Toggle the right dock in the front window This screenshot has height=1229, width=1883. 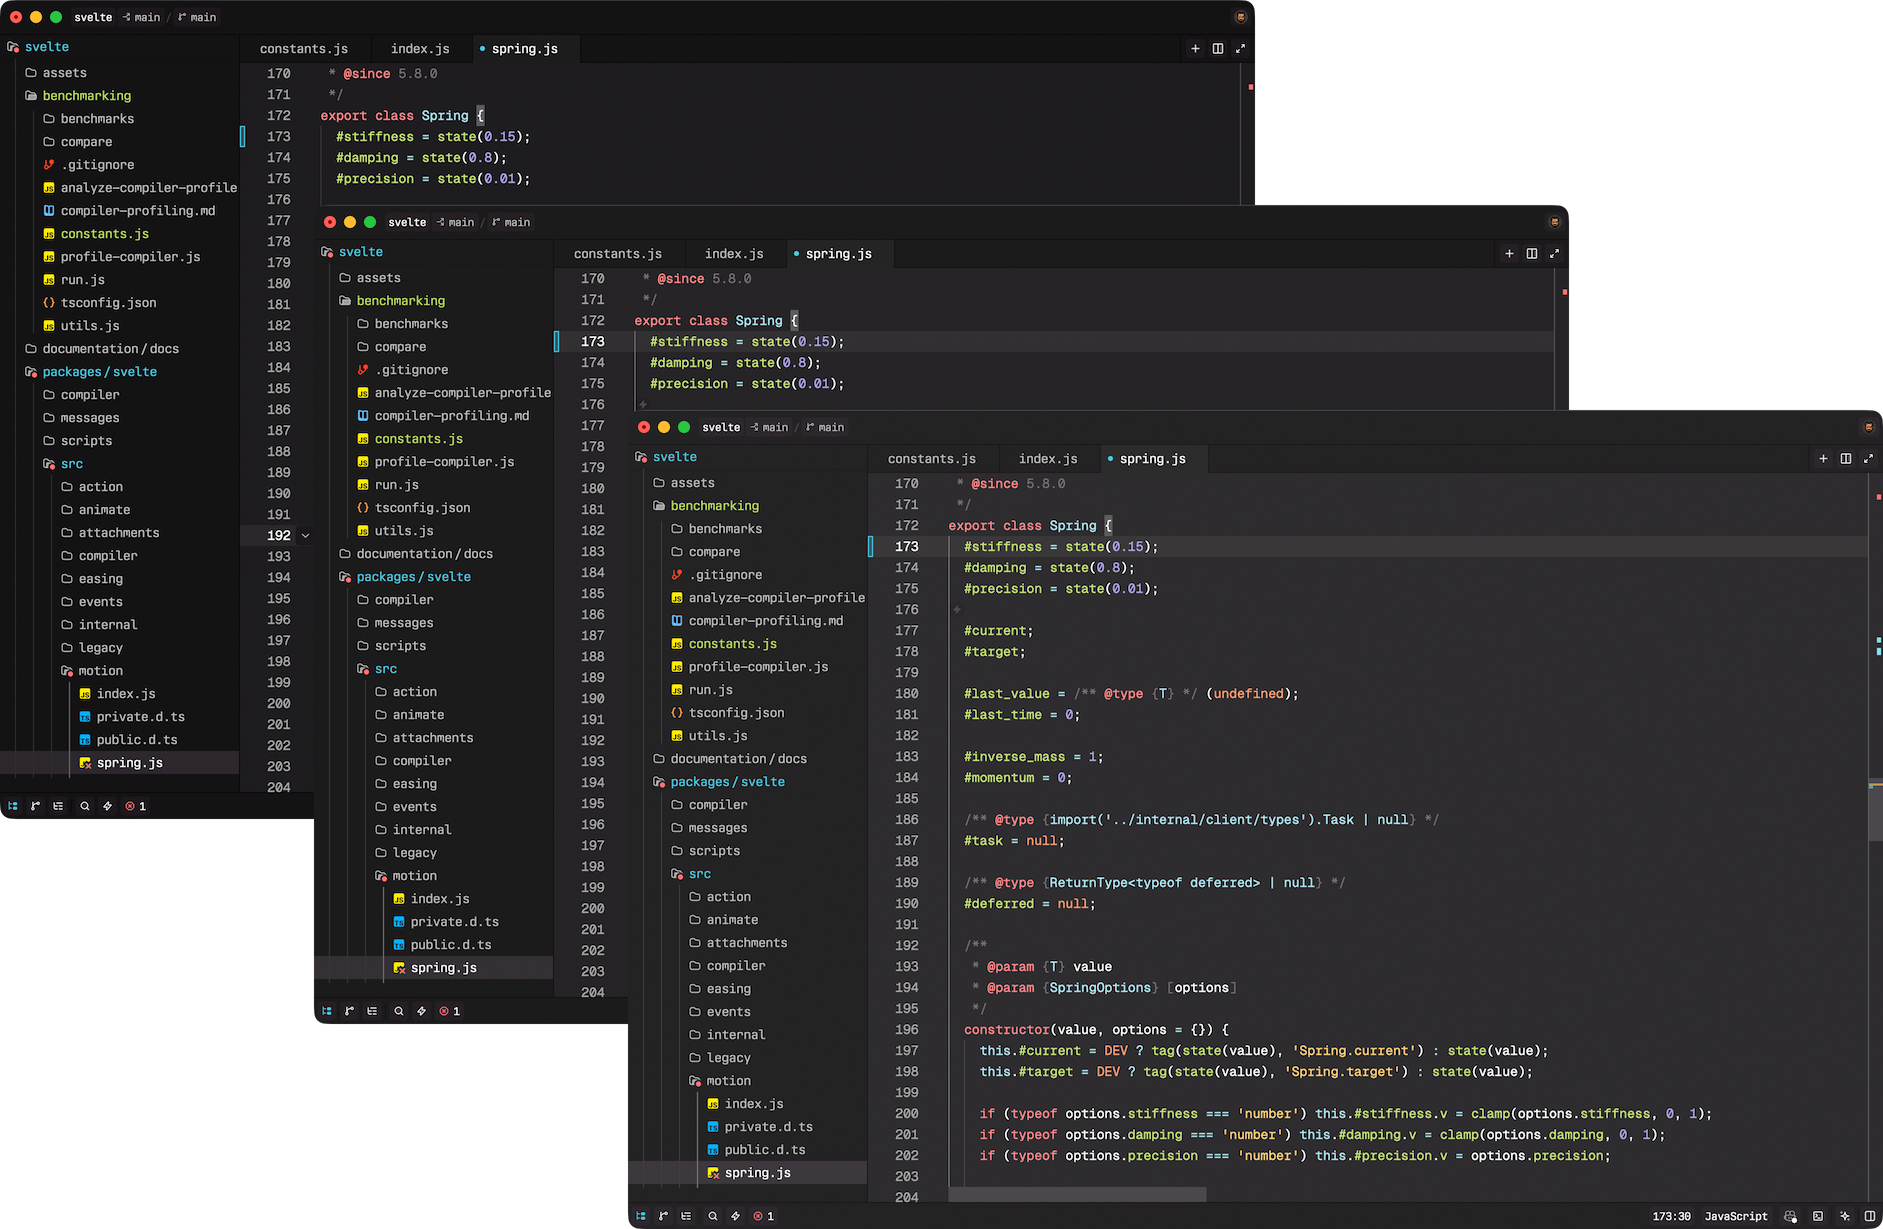[1870, 1216]
